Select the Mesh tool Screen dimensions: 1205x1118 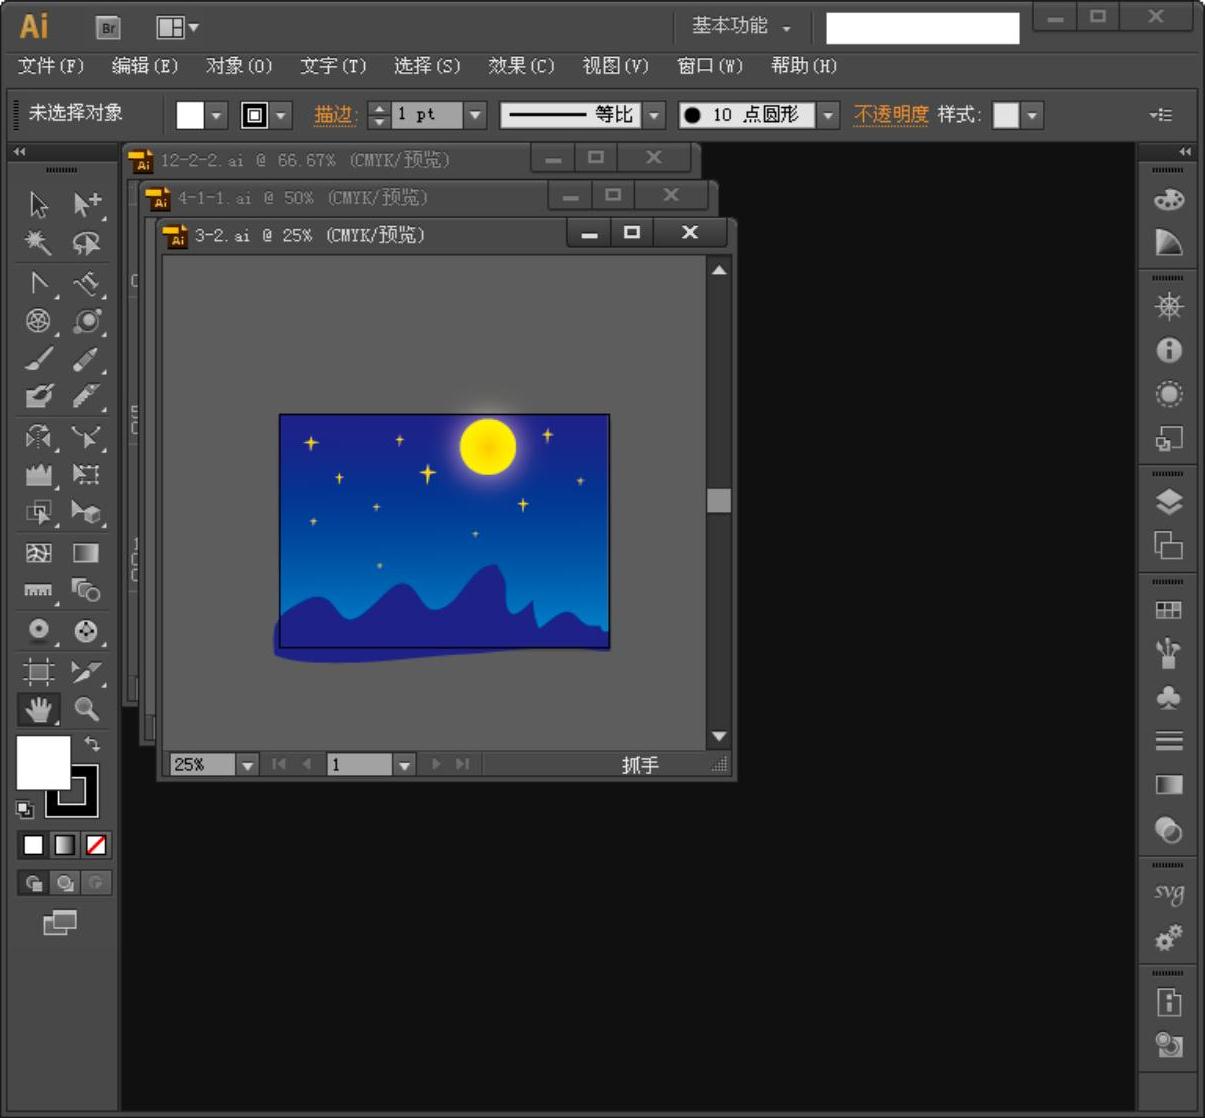(38, 553)
